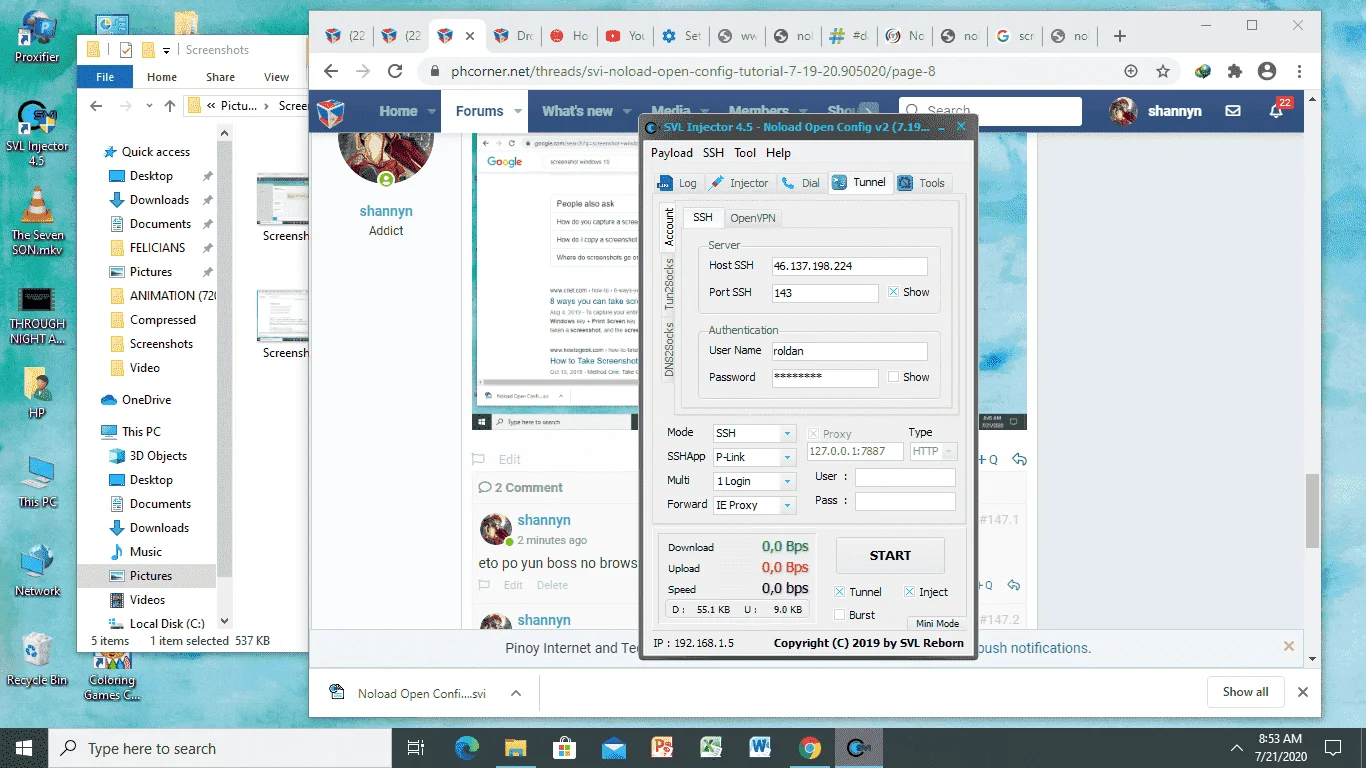1366x768 pixels.
Task: Click the 2 Comment link
Action: (520, 488)
